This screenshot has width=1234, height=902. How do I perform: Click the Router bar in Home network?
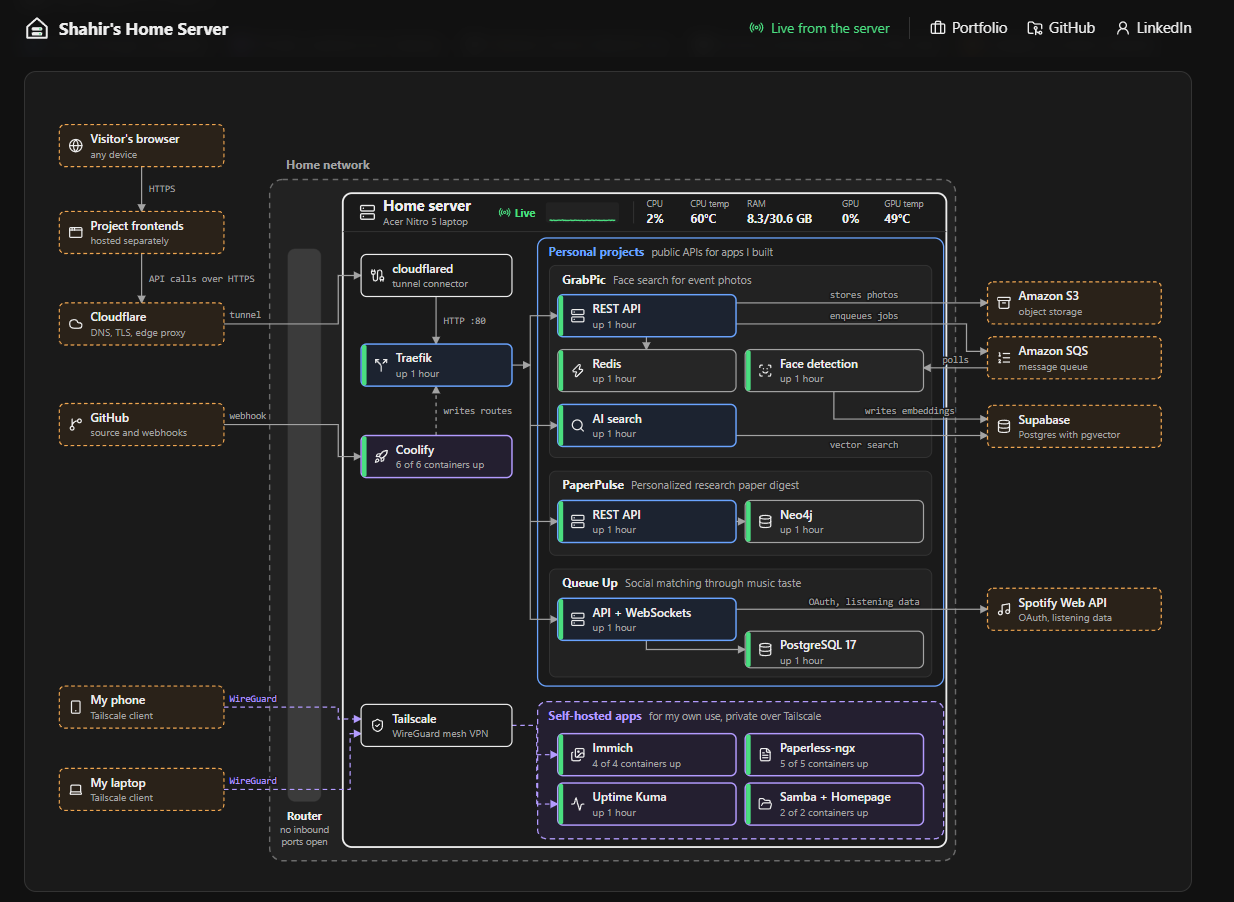point(304,525)
